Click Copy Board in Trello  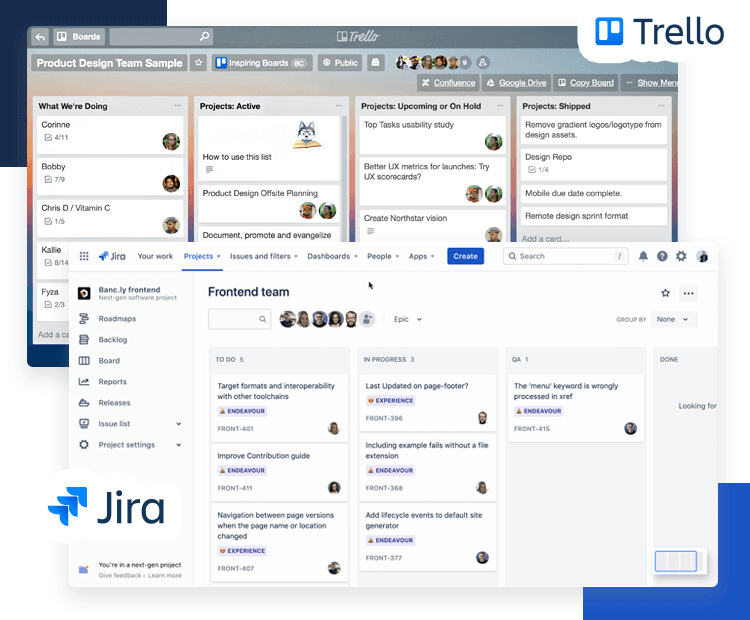tap(586, 83)
